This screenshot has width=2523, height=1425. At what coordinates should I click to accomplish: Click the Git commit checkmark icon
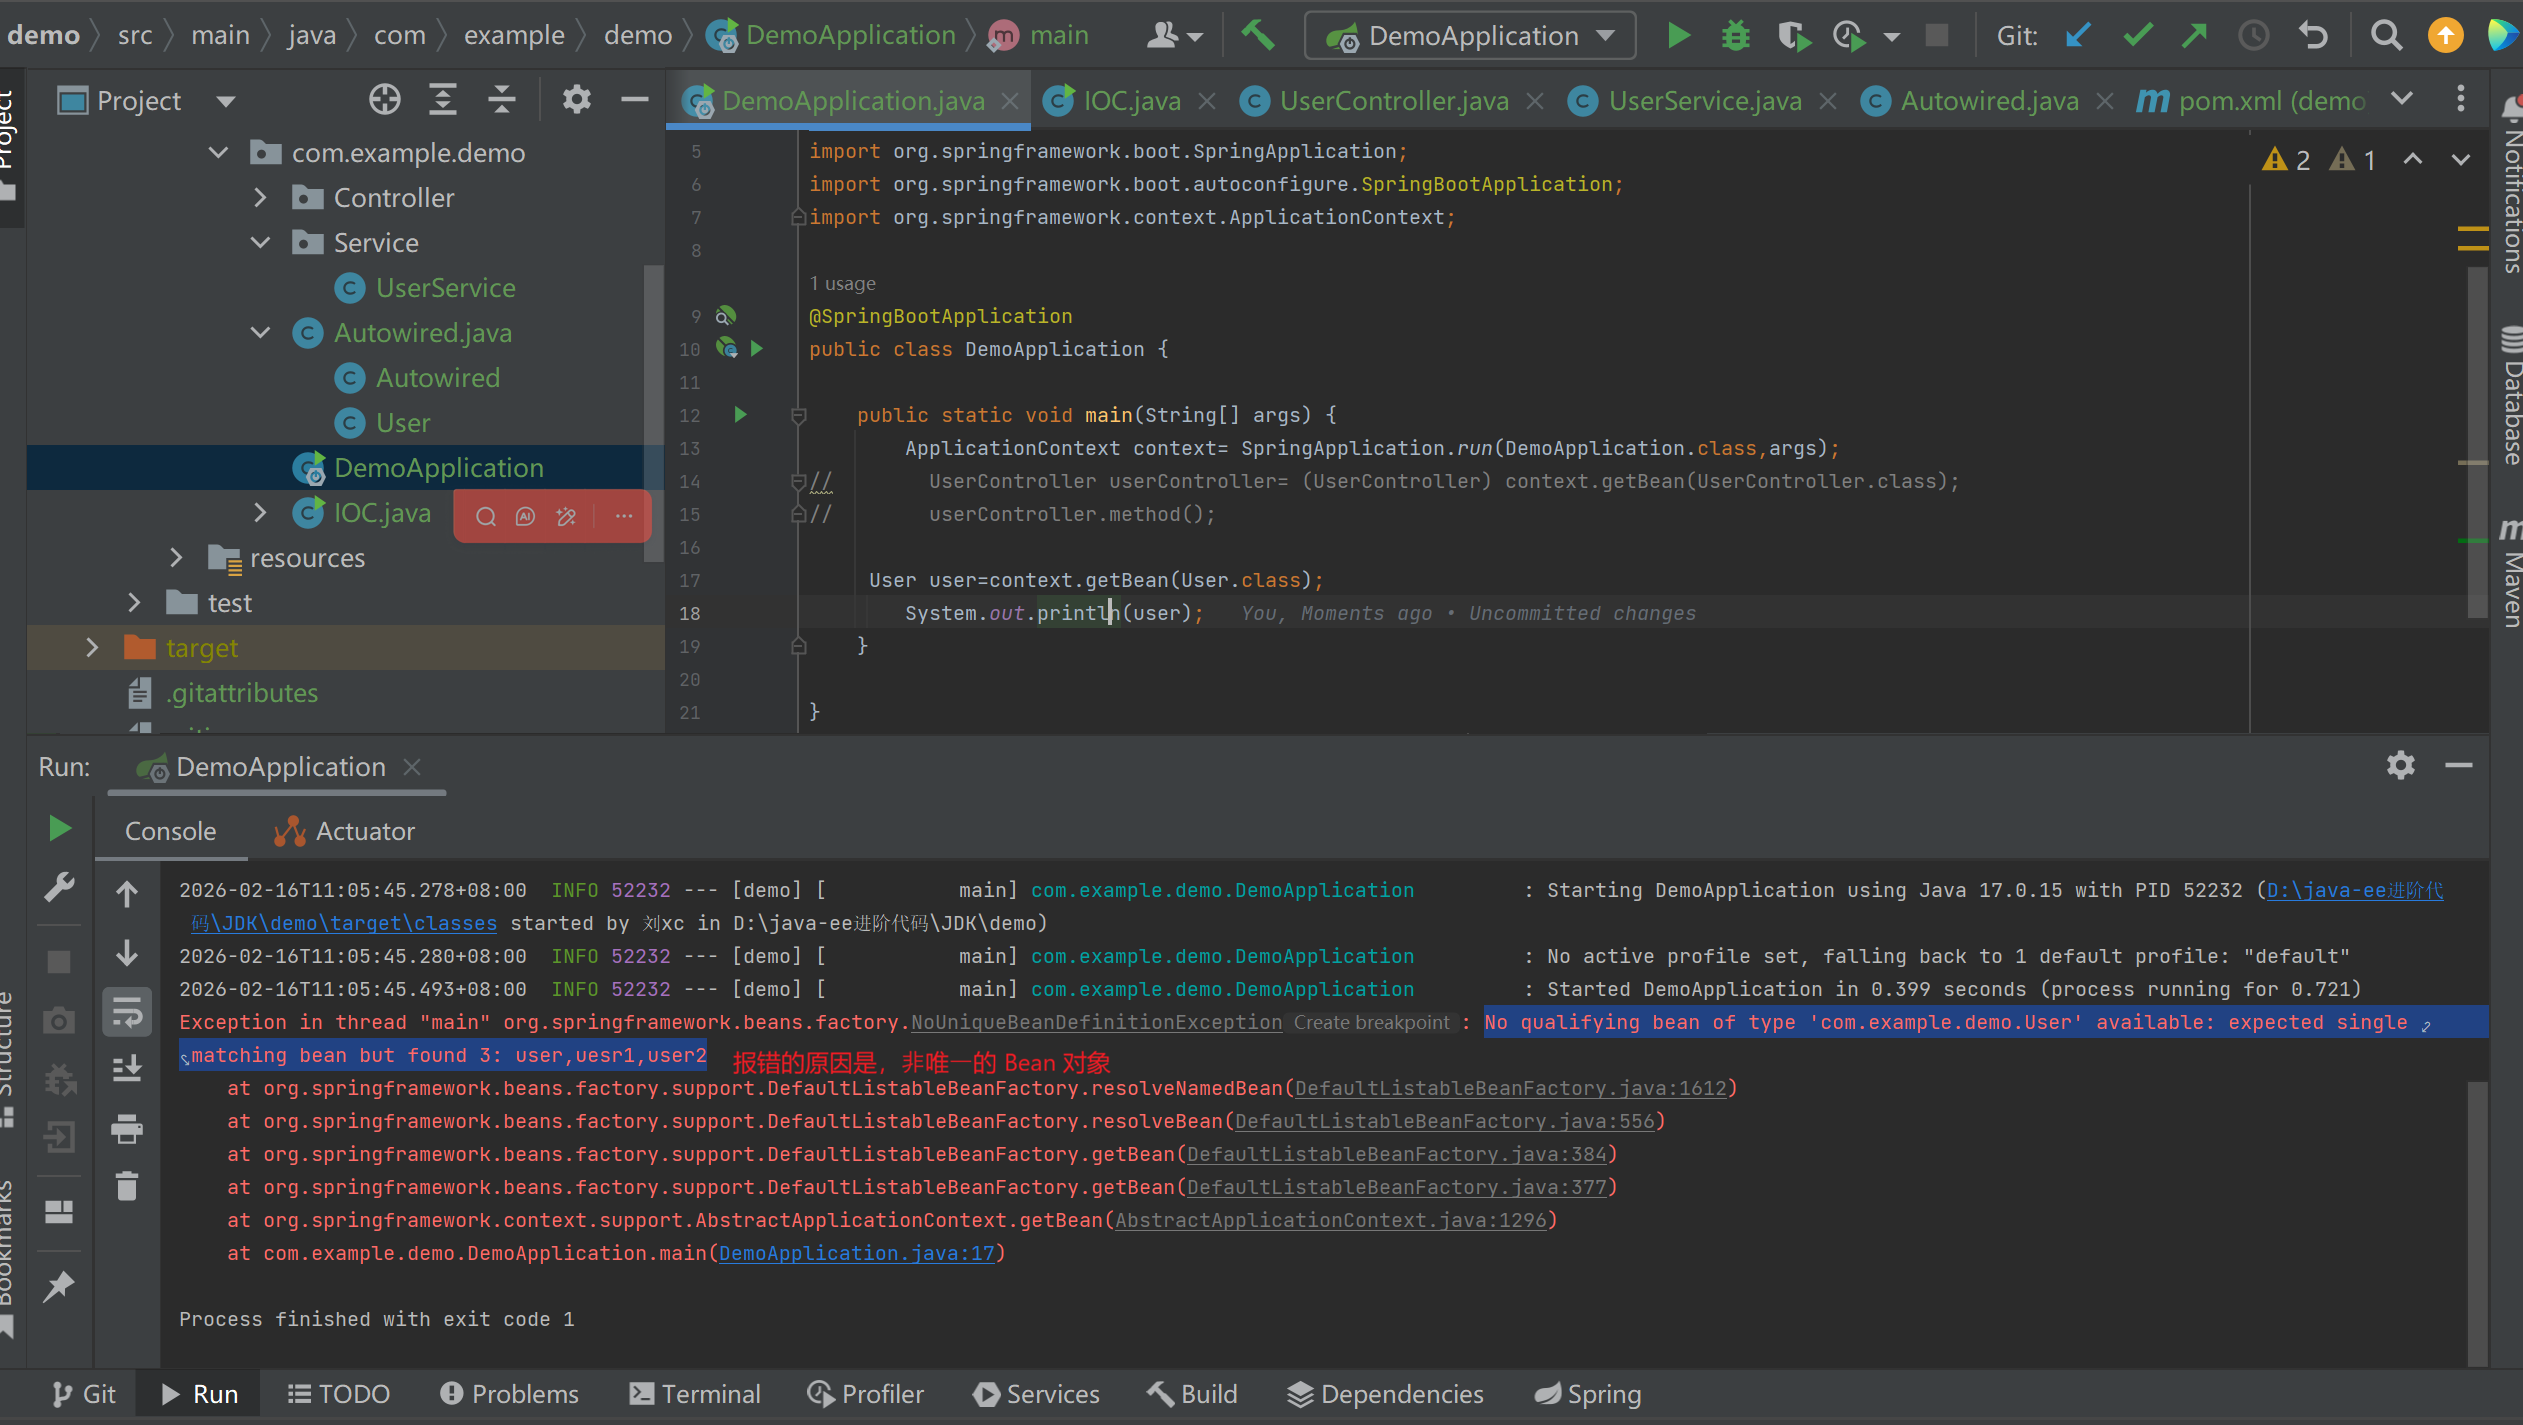(x=2137, y=36)
